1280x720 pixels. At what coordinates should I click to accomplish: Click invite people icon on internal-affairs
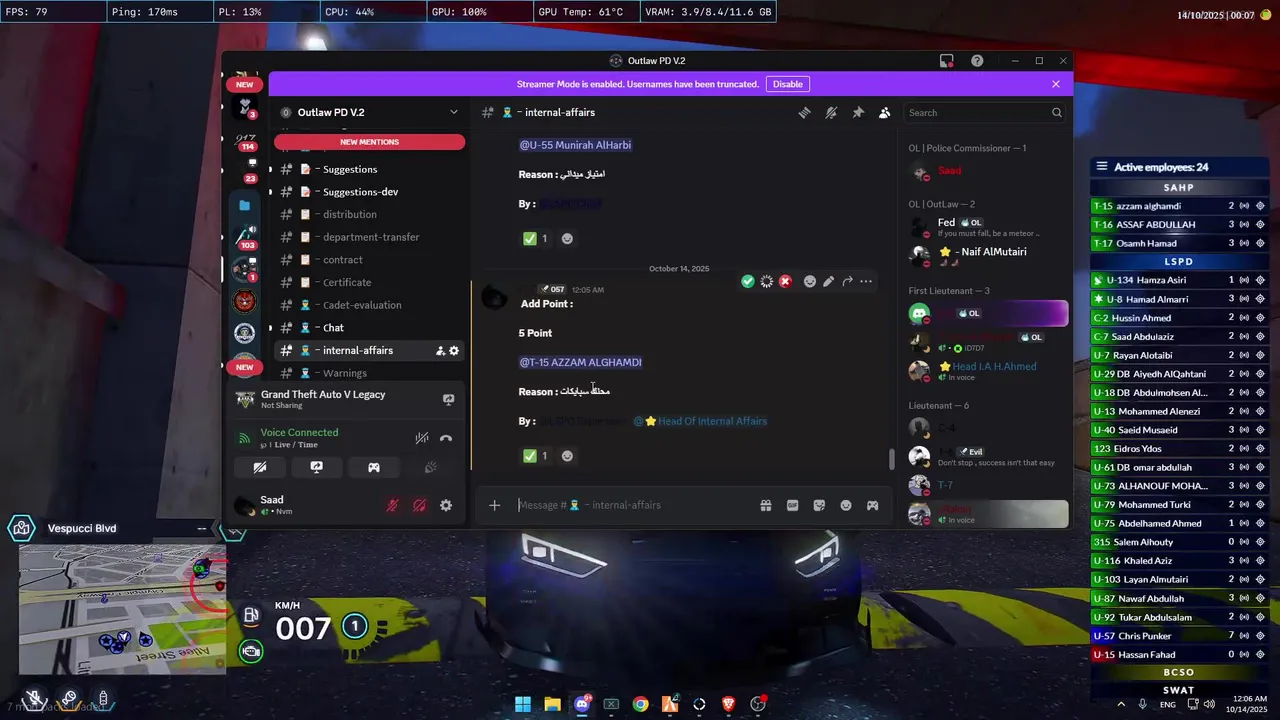click(x=440, y=351)
